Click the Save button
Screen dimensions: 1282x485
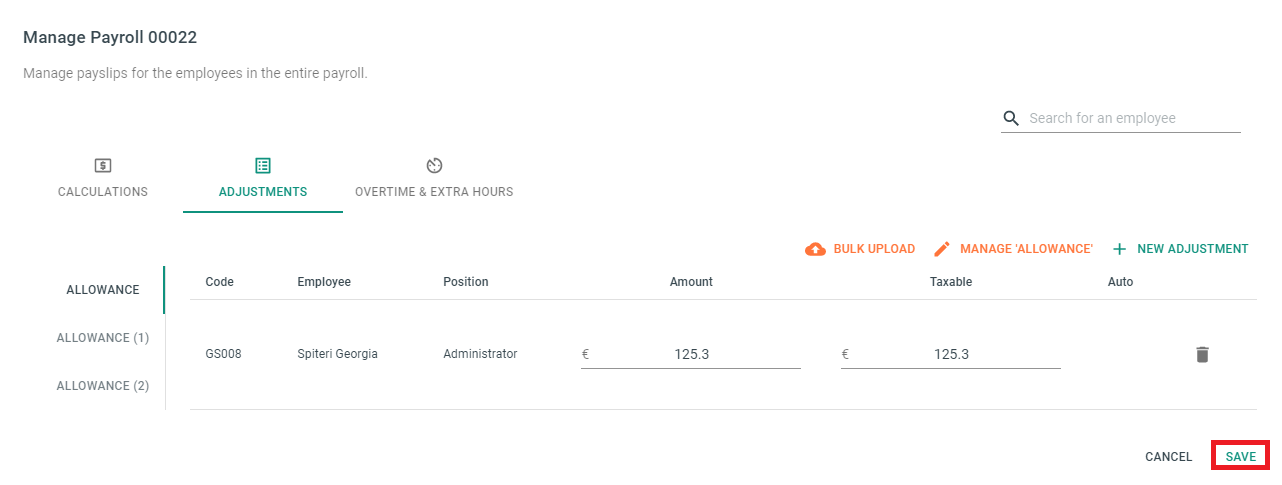point(1241,456)
